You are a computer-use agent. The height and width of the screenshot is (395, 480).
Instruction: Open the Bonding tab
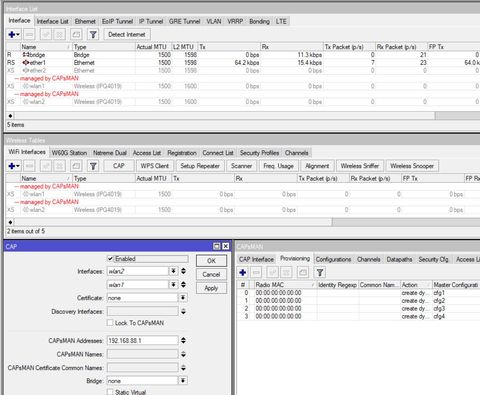pos(259,21)
